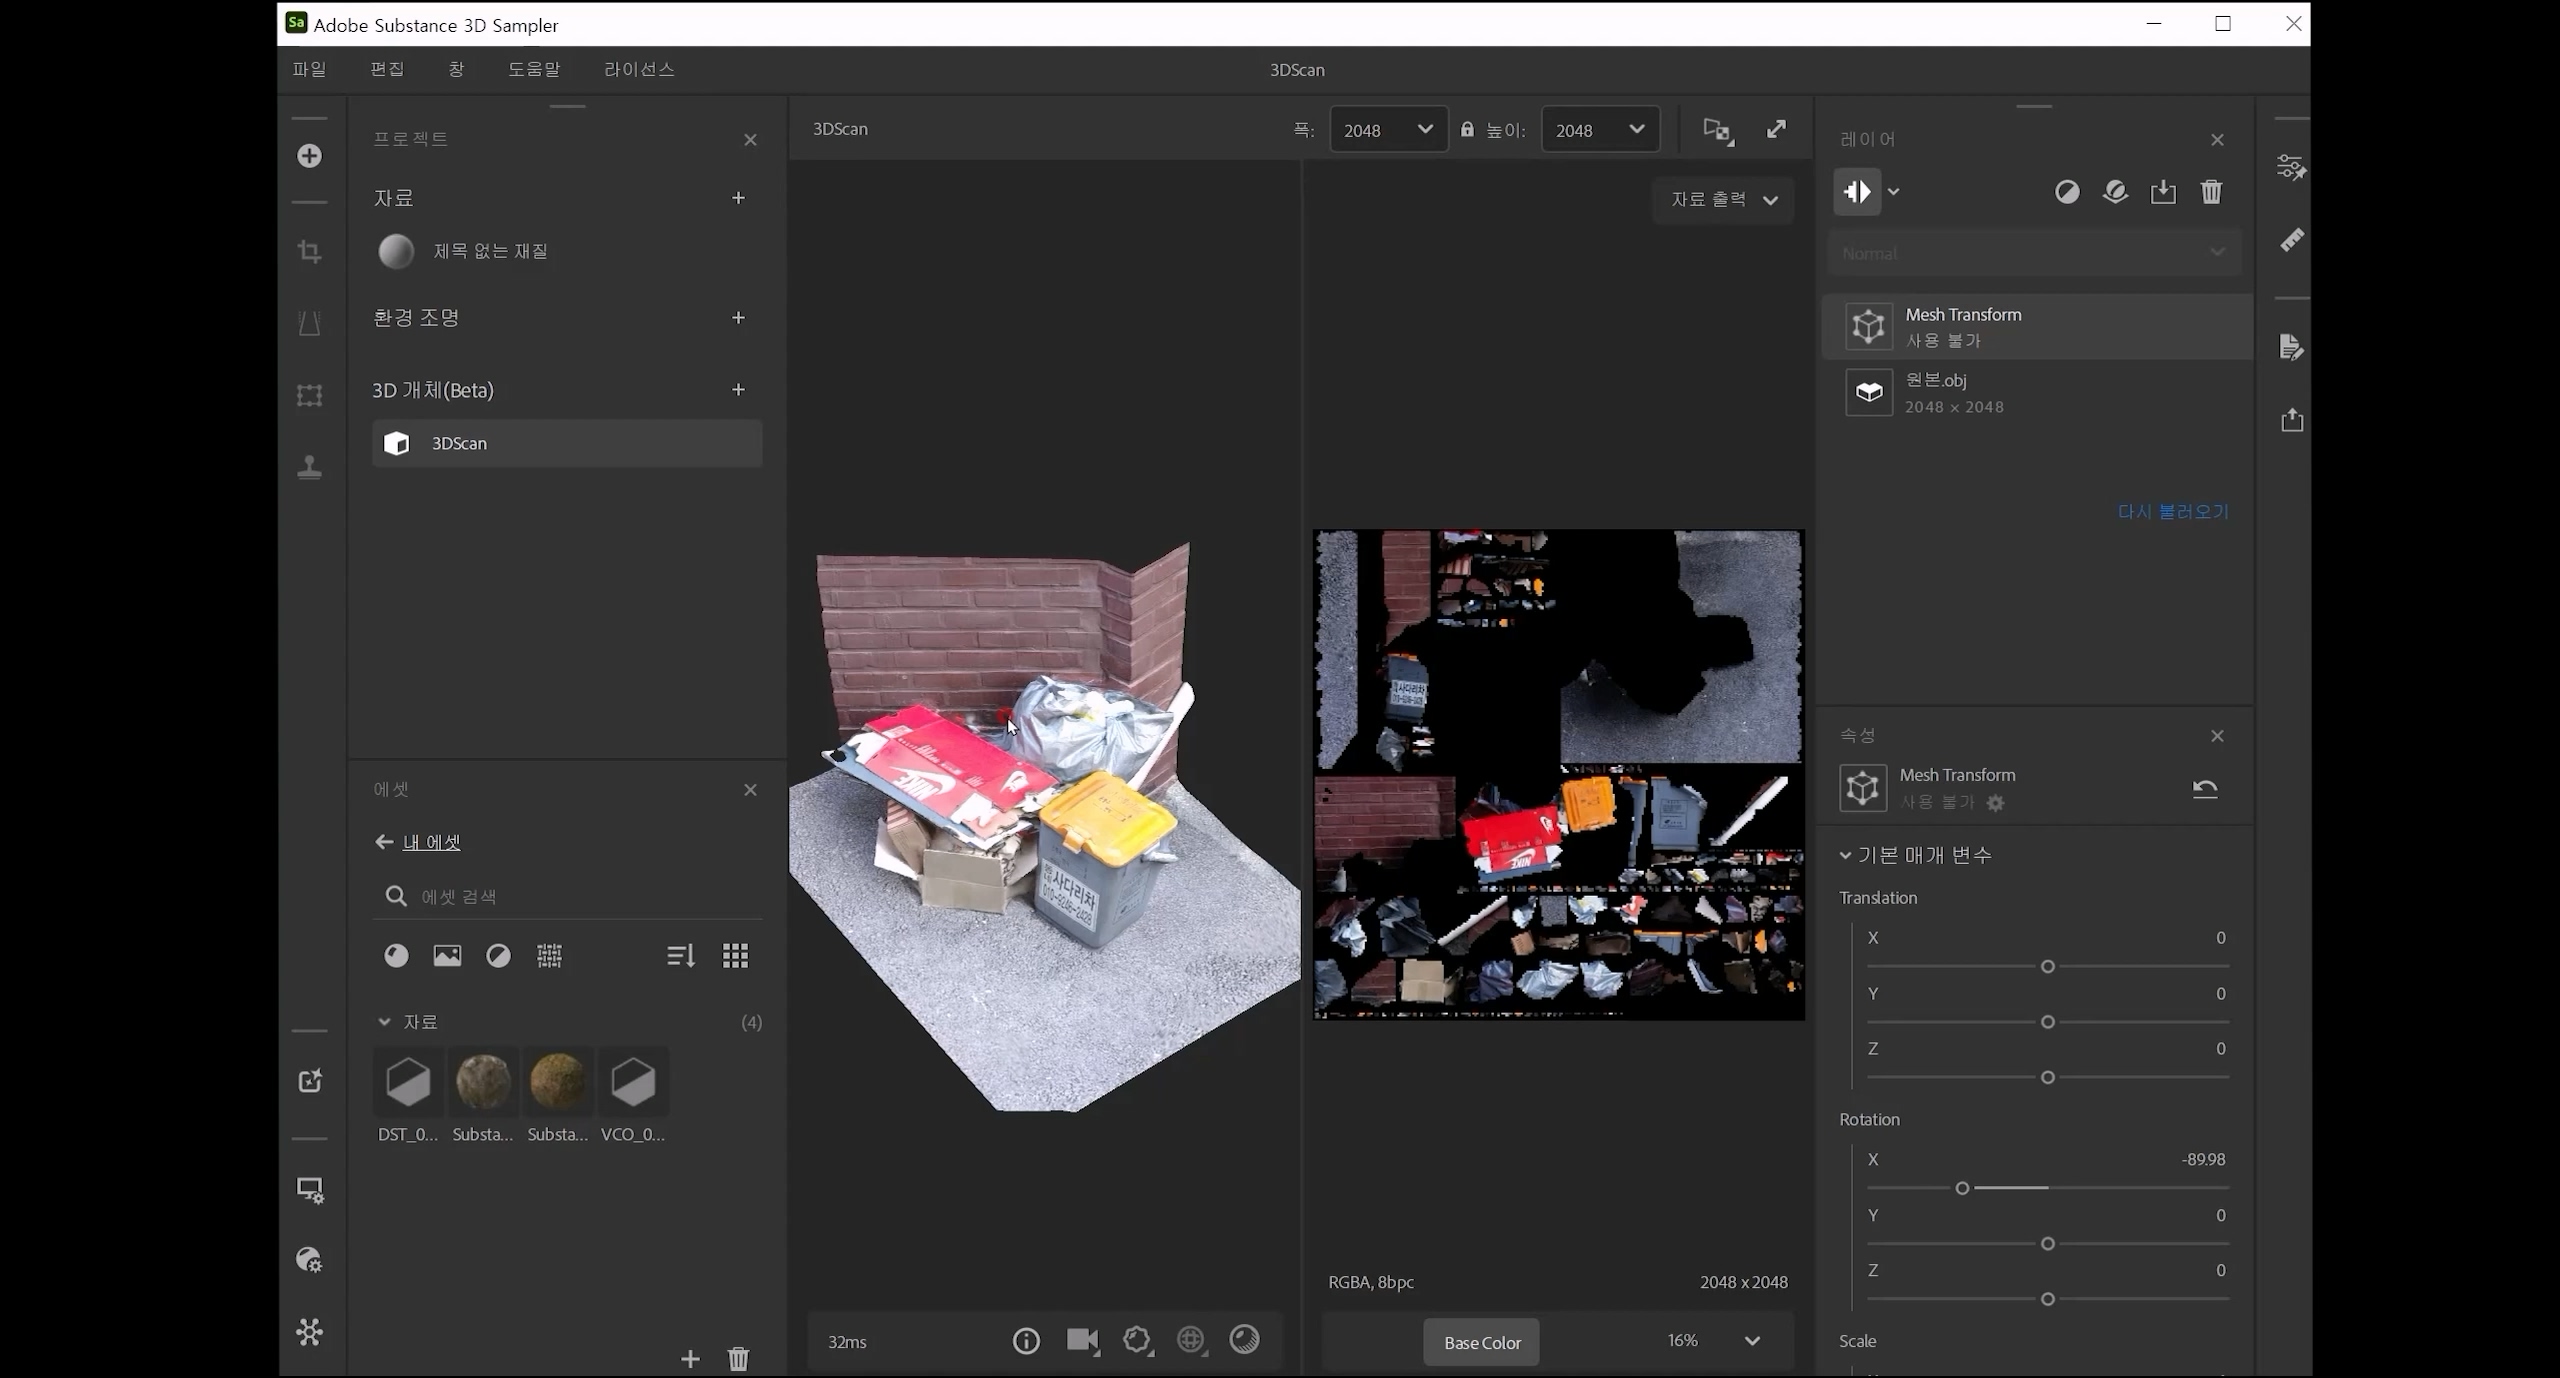Delete selected layer with trash icon

[2211, 192]
